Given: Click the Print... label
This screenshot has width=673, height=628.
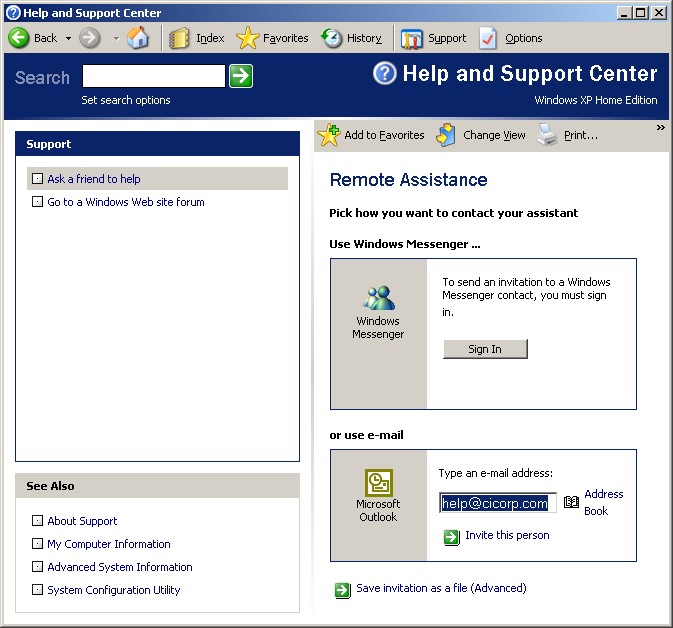Looking at the screenshot, I should [581, 135].
